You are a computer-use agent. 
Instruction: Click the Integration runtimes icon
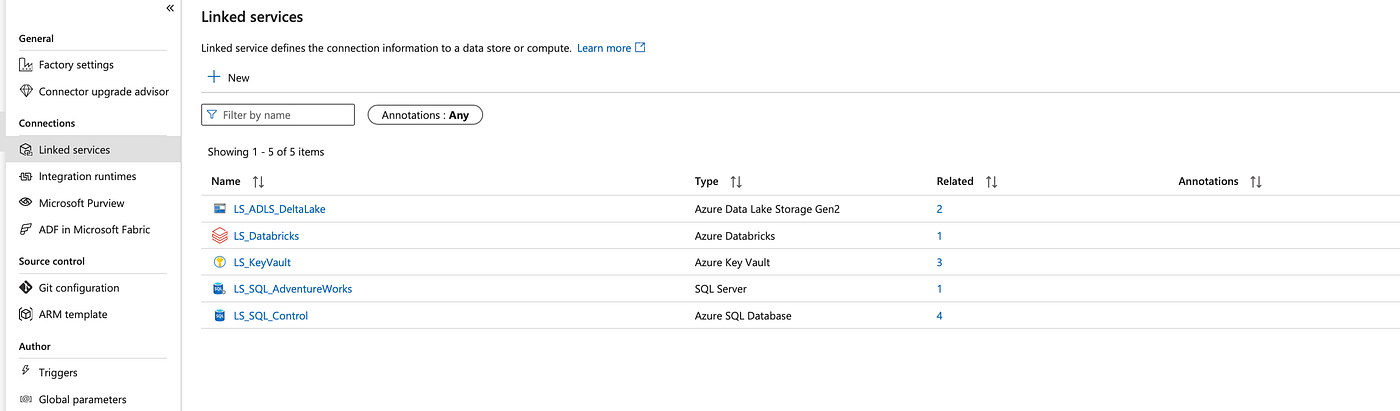click(26, 177)
